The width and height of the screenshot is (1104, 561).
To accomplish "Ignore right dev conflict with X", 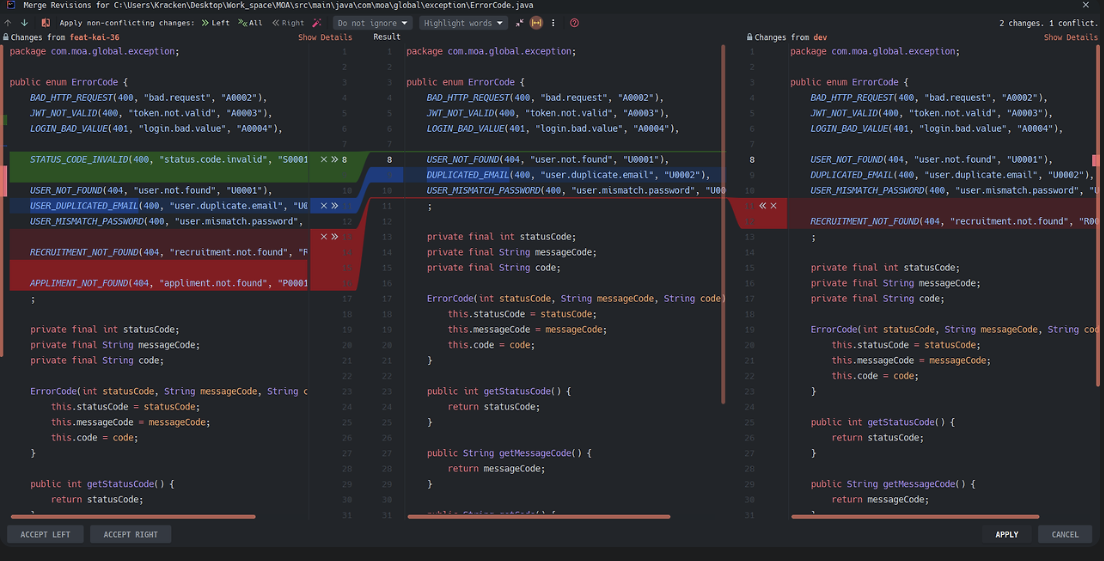I will tap(774, 206).
